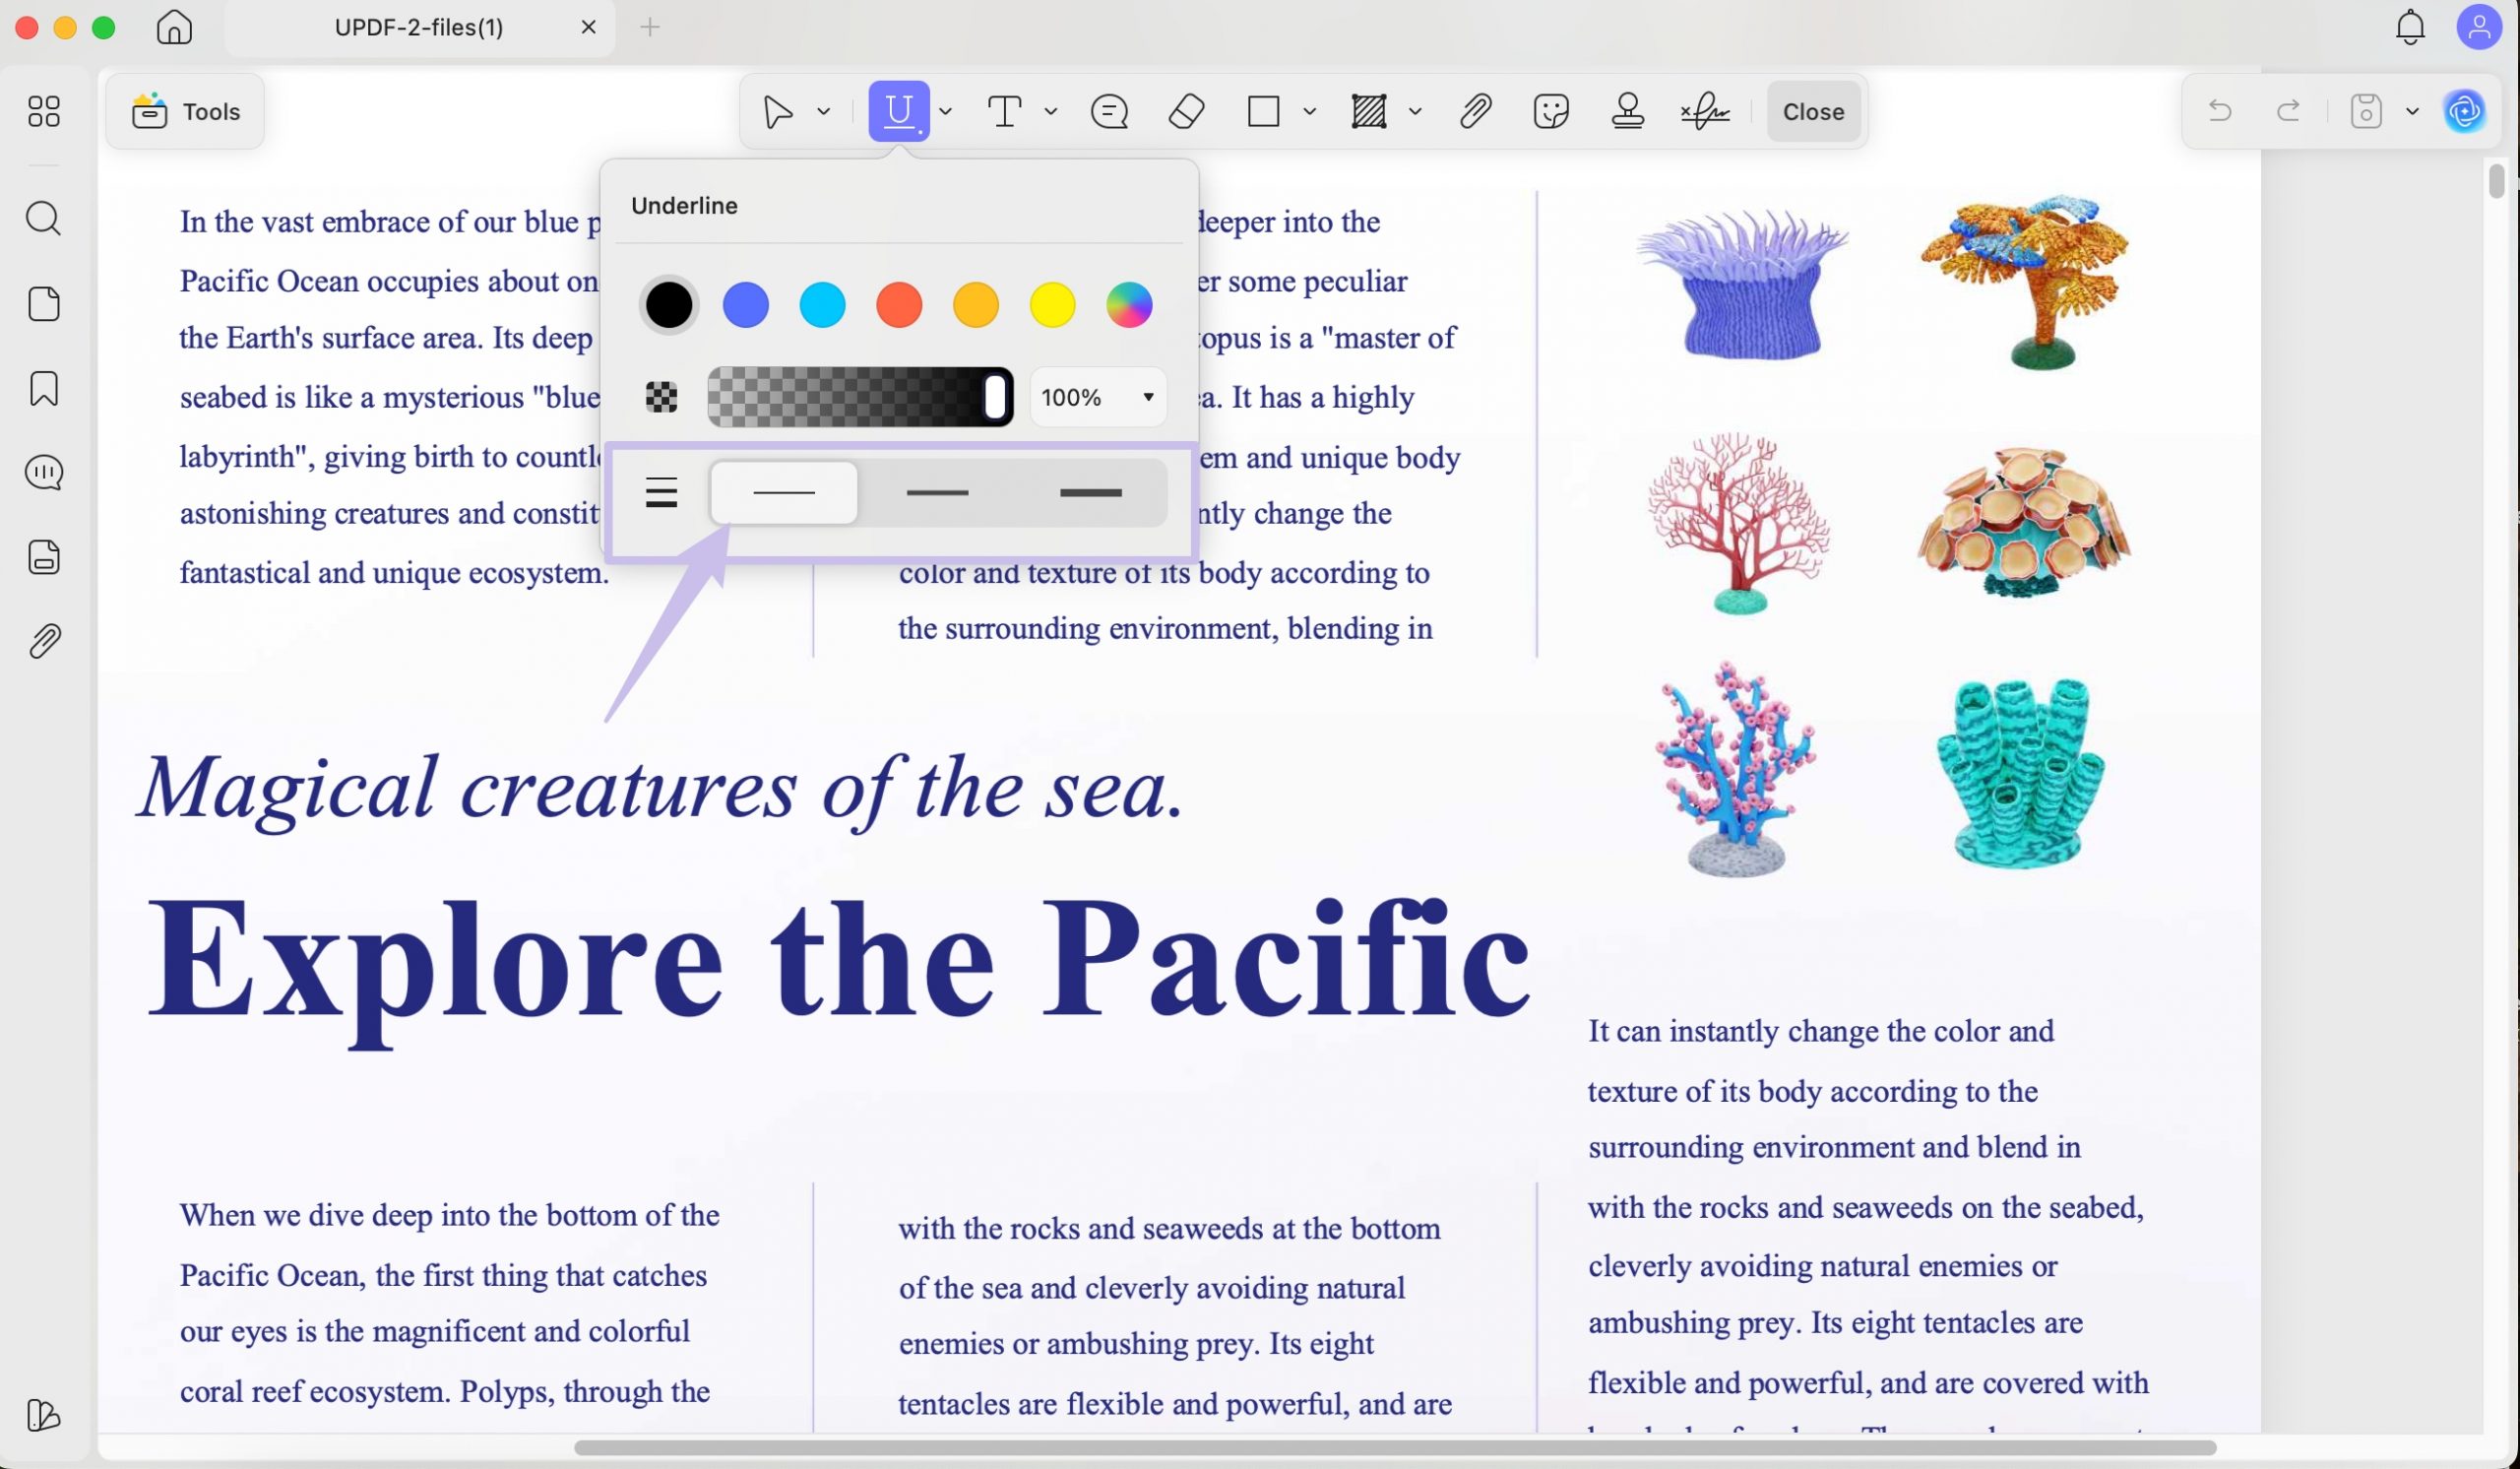Click the Close button to exit markup
Image resolution: width=2520 pixels, height=1469 pixels.
[x=1813, y=111]
